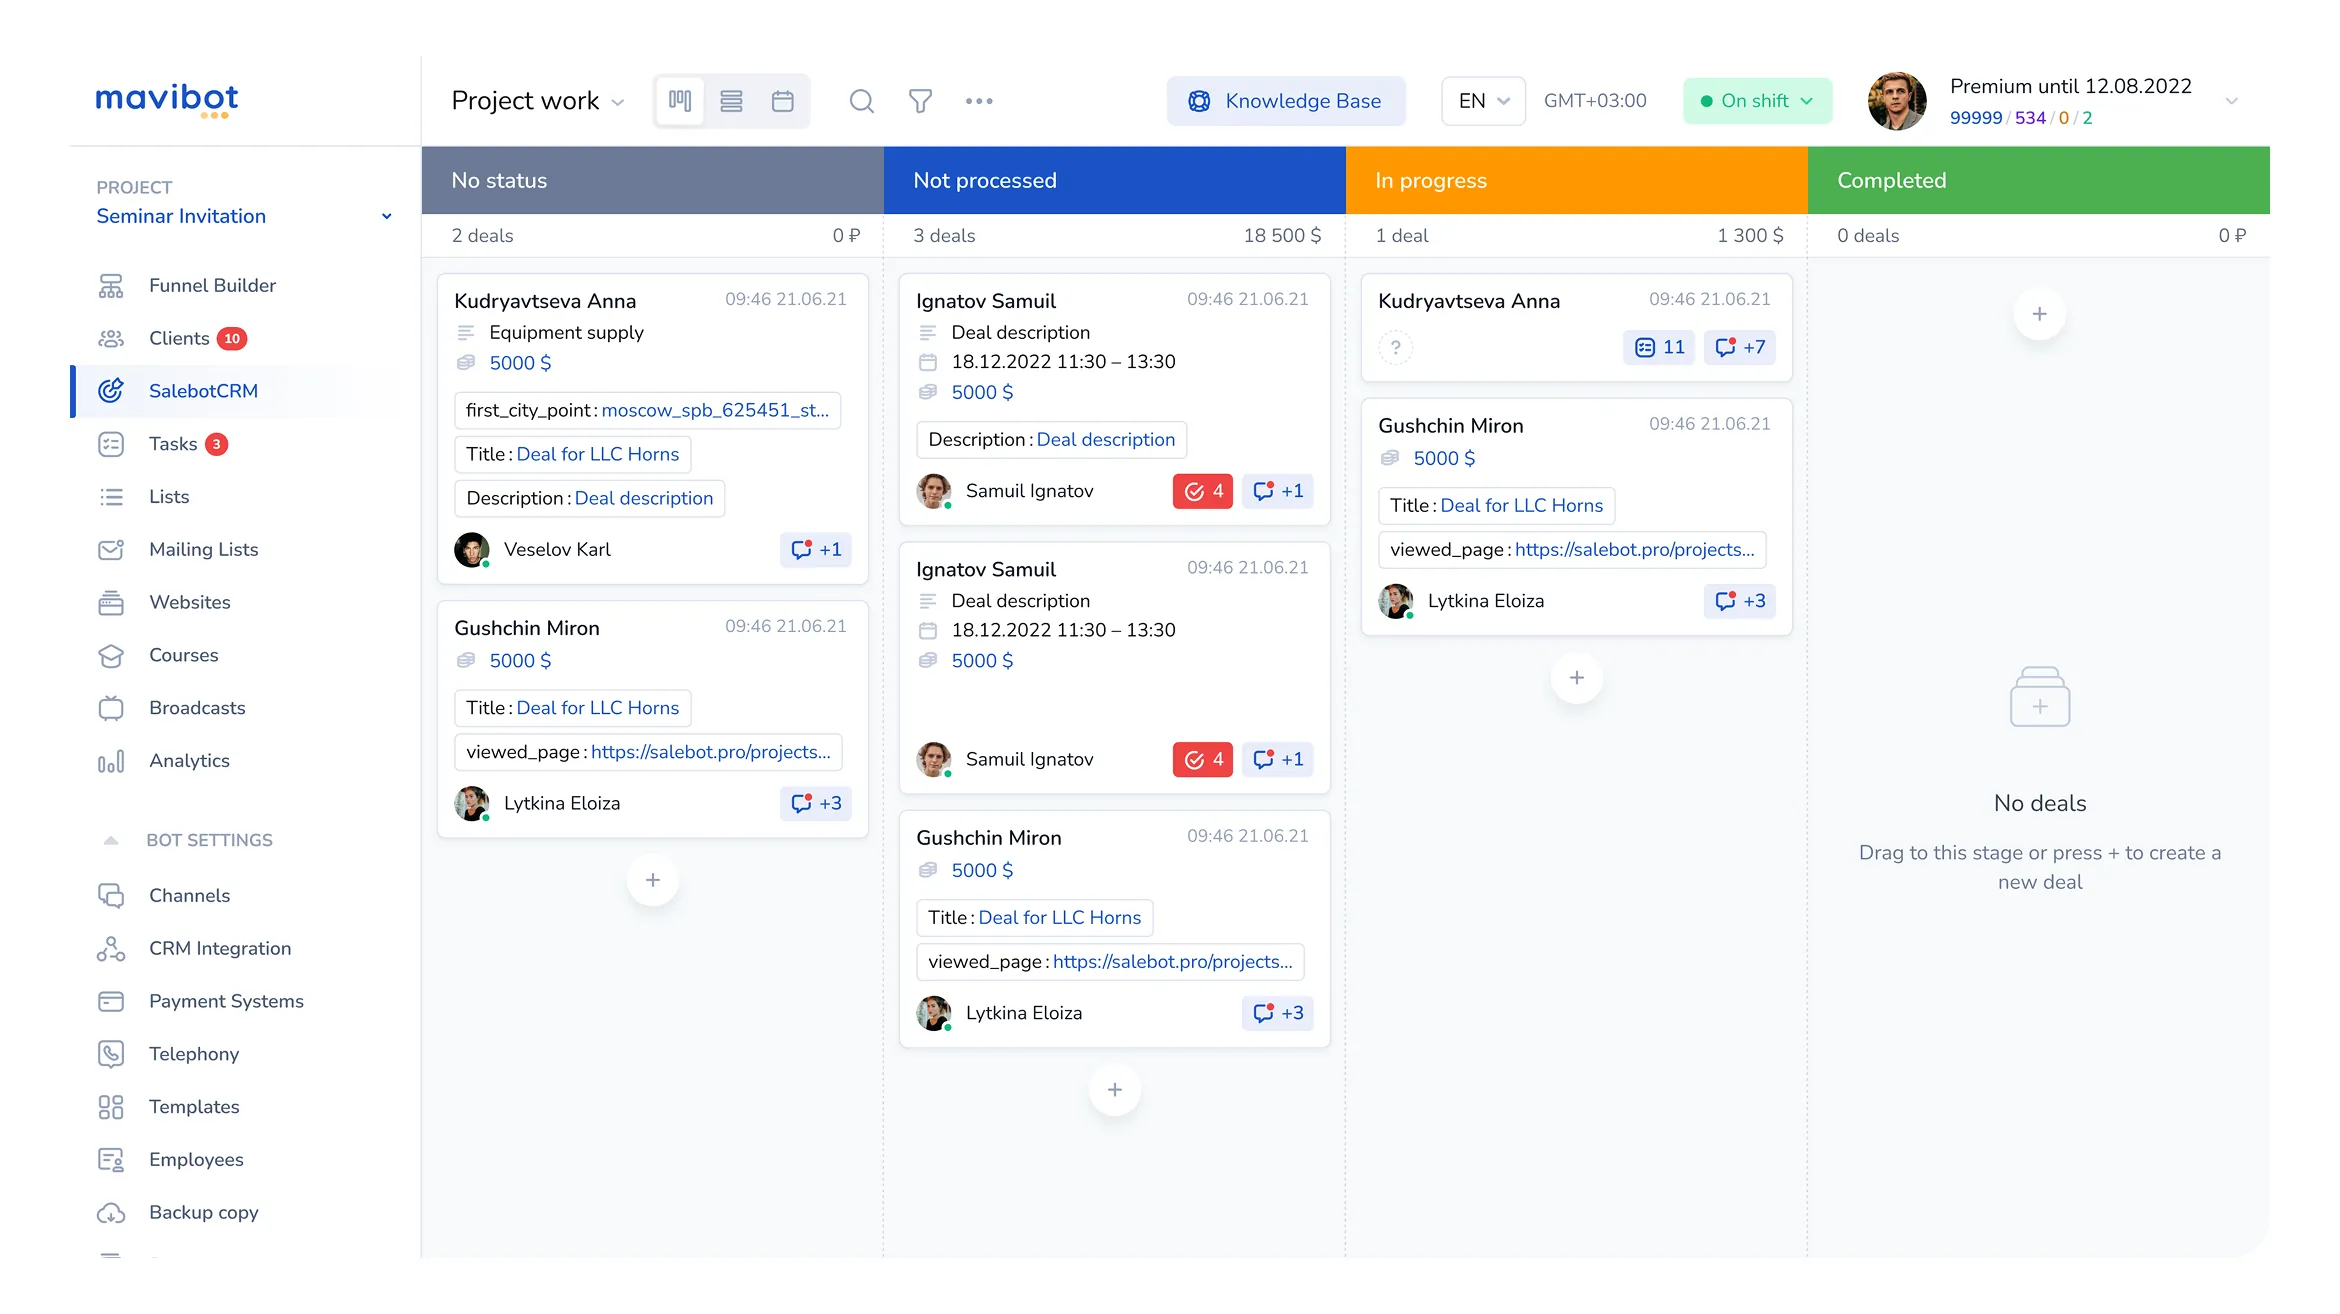
Task: Expand the Project work dropdown
Action: tap(538, 101)
